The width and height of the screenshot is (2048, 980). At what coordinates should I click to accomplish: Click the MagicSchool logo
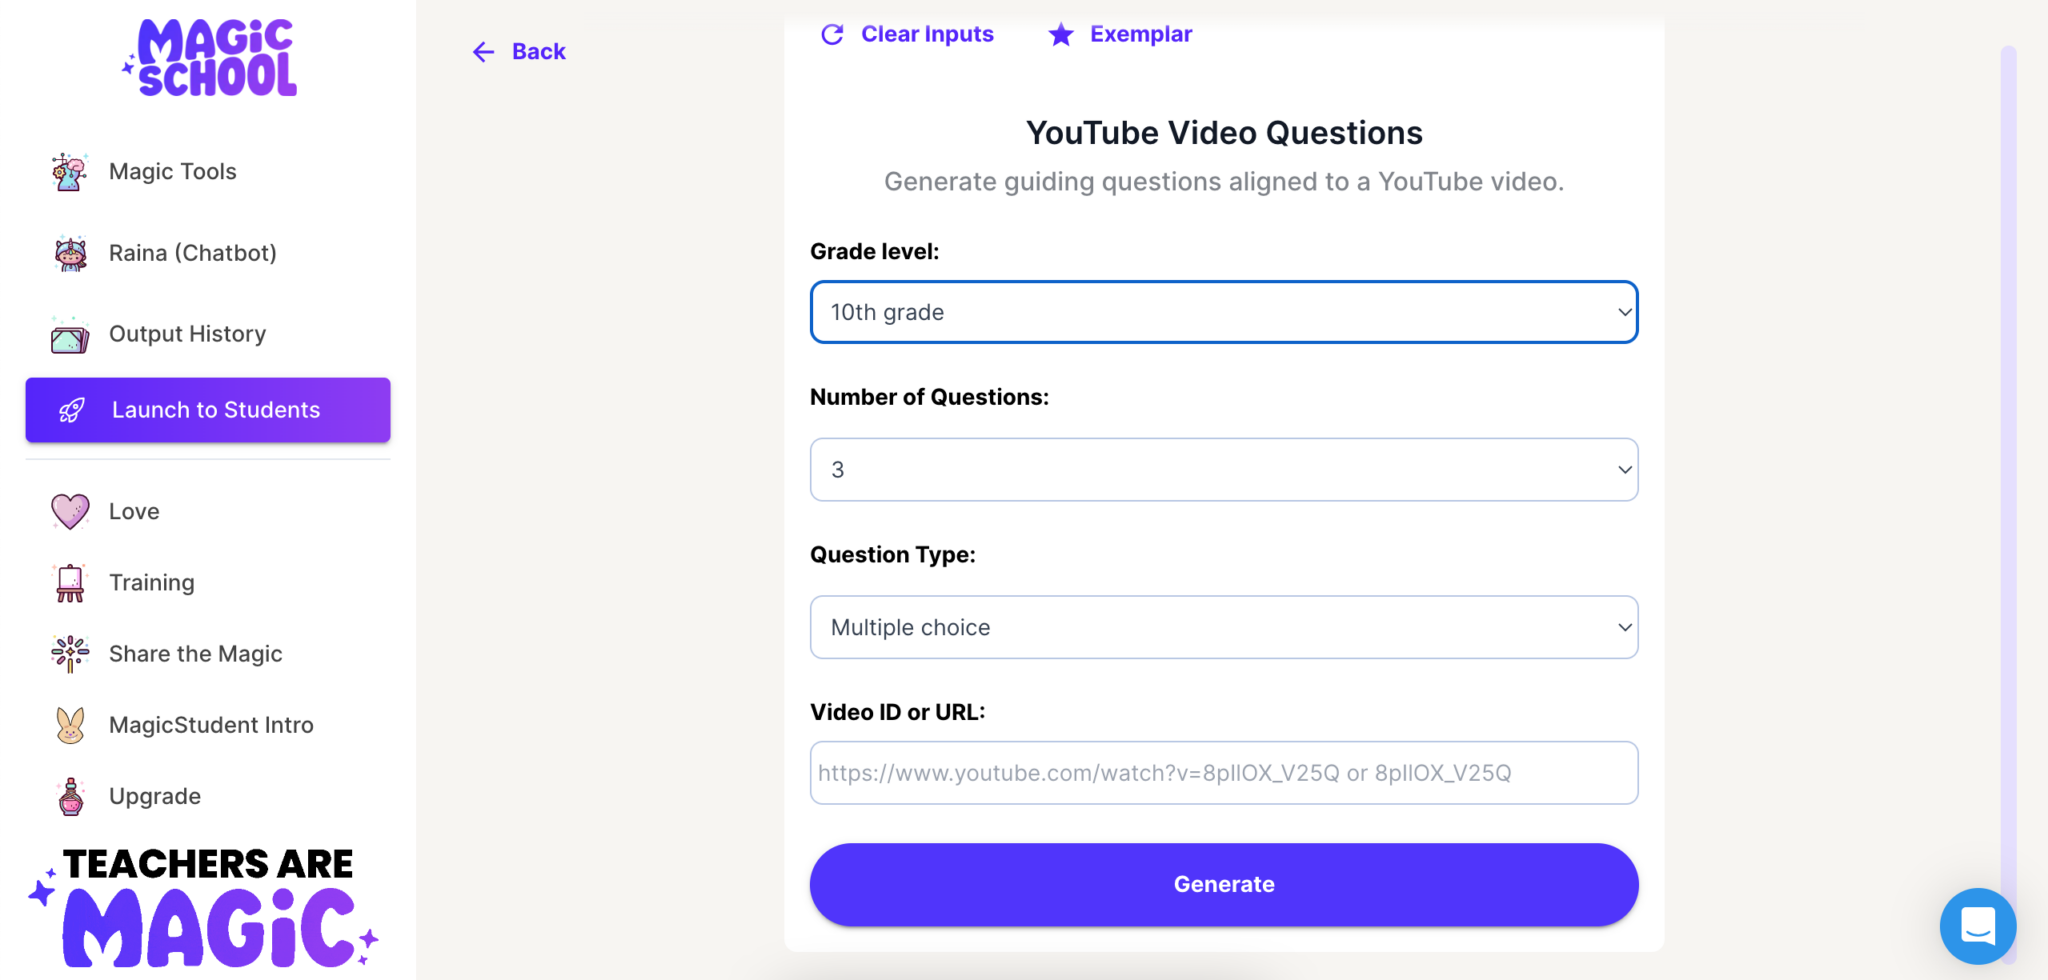tap(209, 57)
